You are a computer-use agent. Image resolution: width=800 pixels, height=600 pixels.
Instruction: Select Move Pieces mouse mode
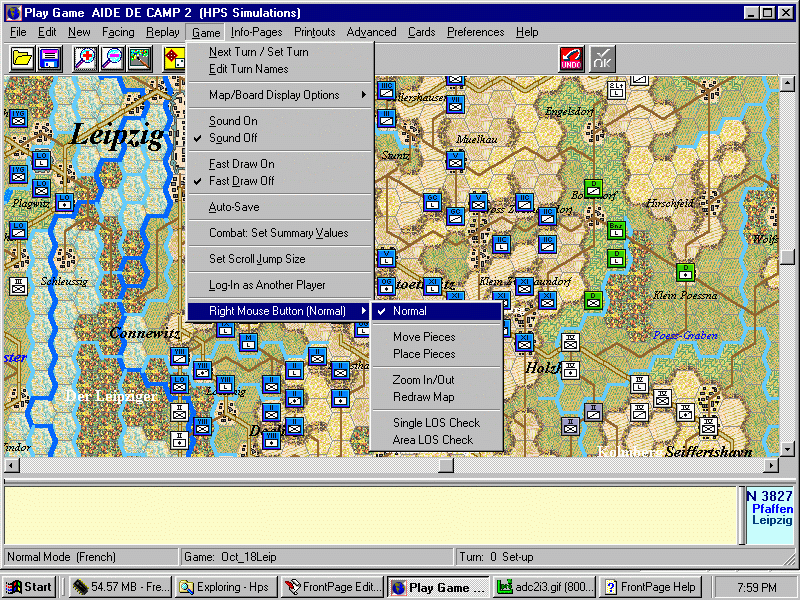tap(437, 337)
